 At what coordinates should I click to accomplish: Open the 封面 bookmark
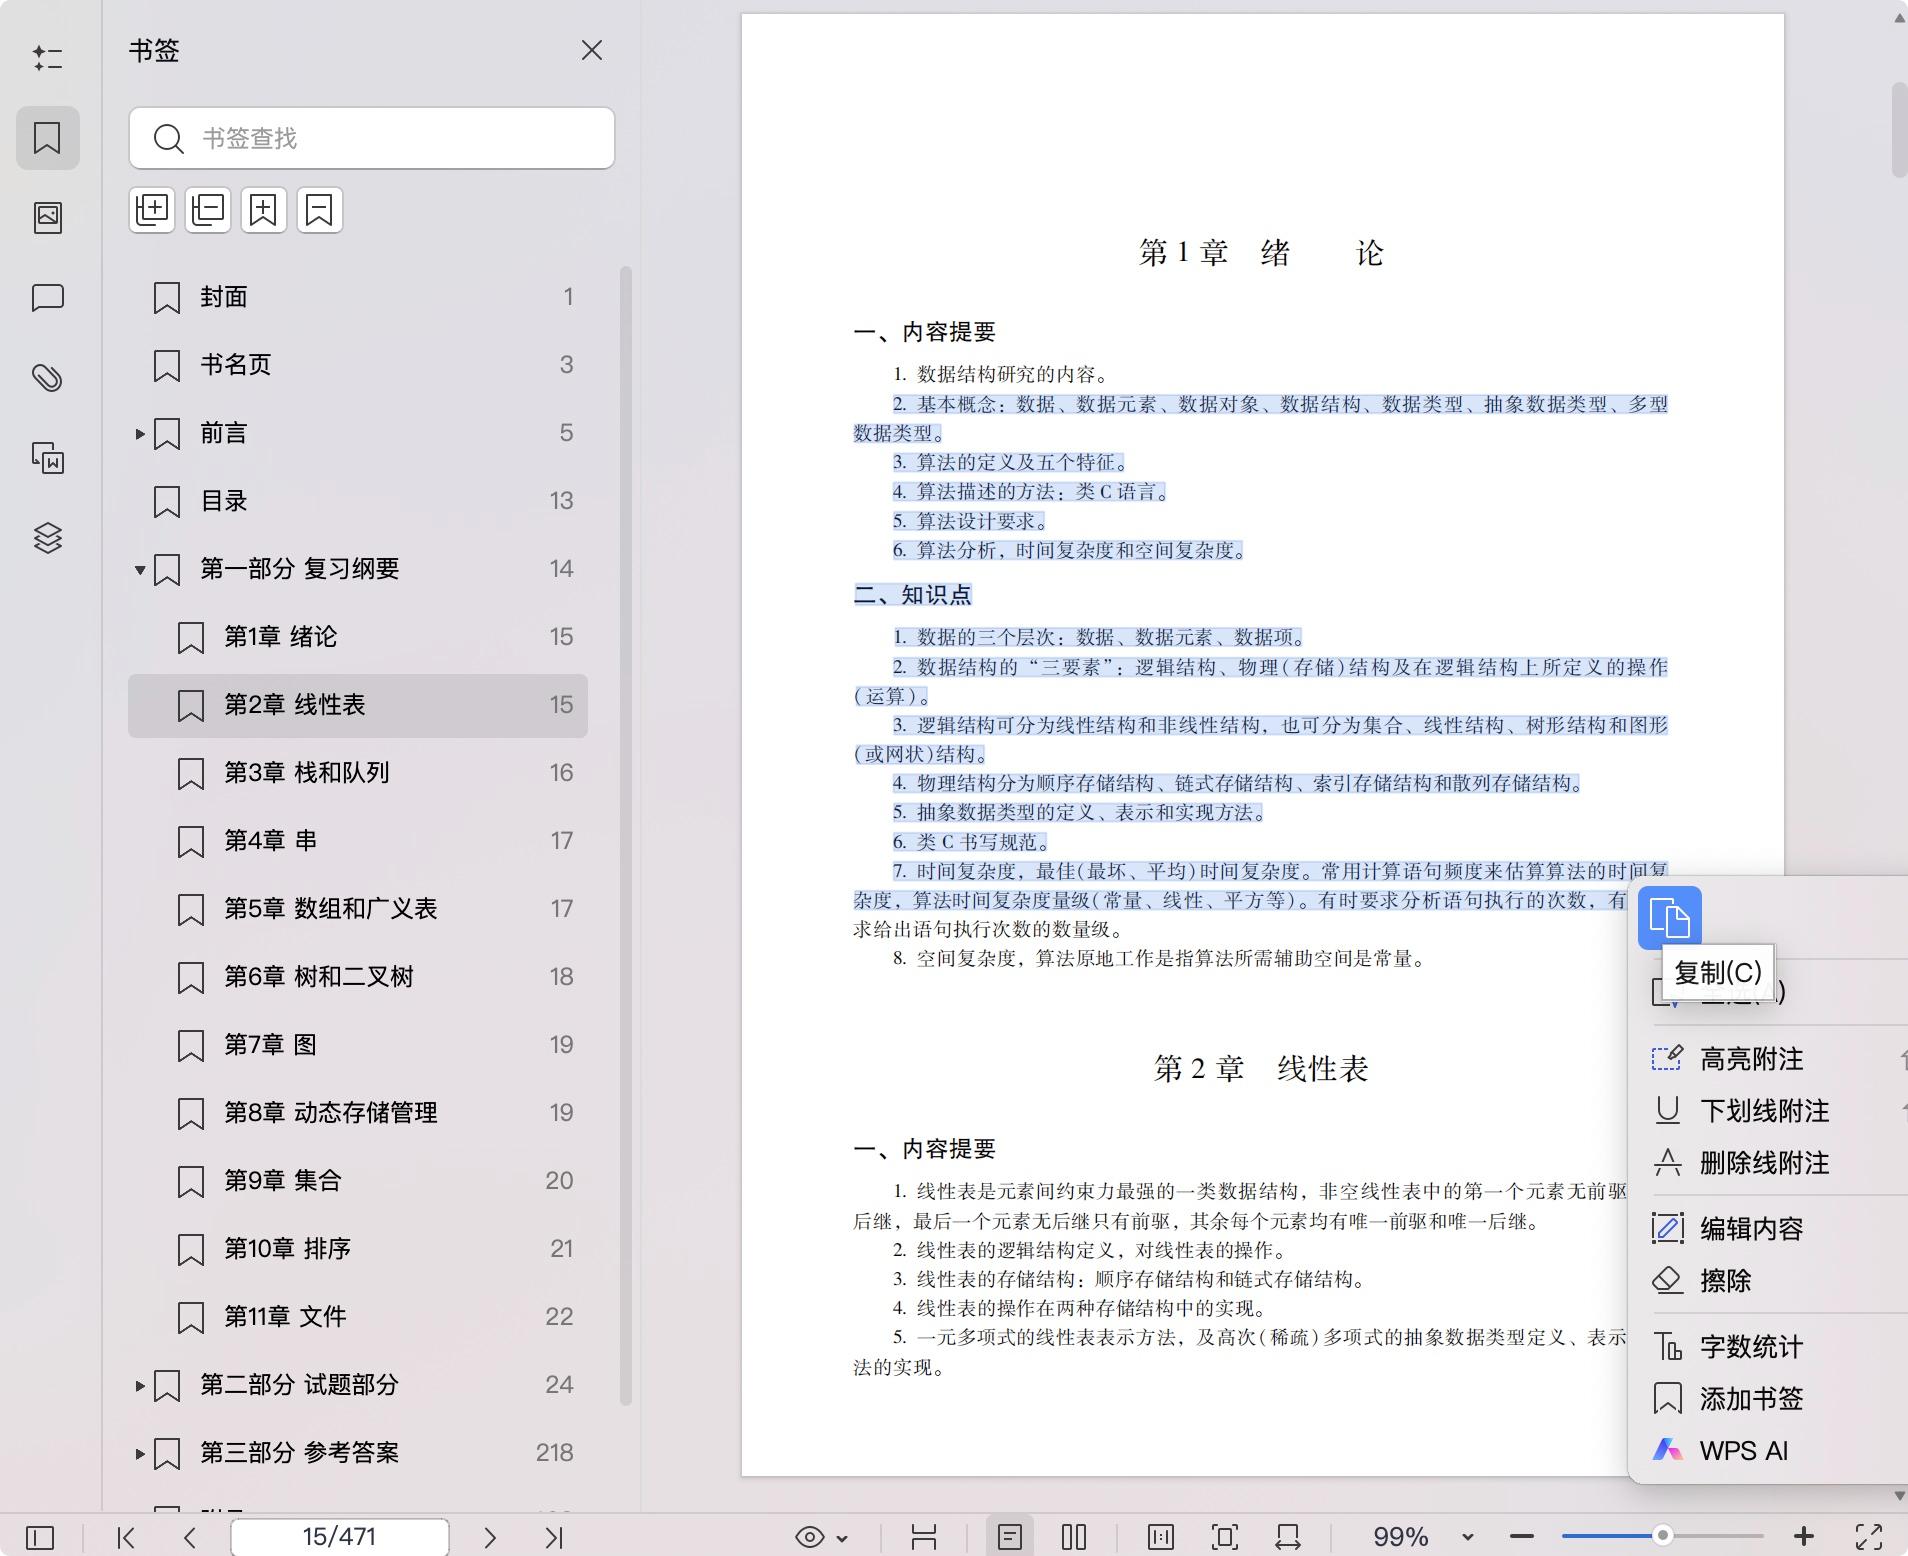[358, 297]
